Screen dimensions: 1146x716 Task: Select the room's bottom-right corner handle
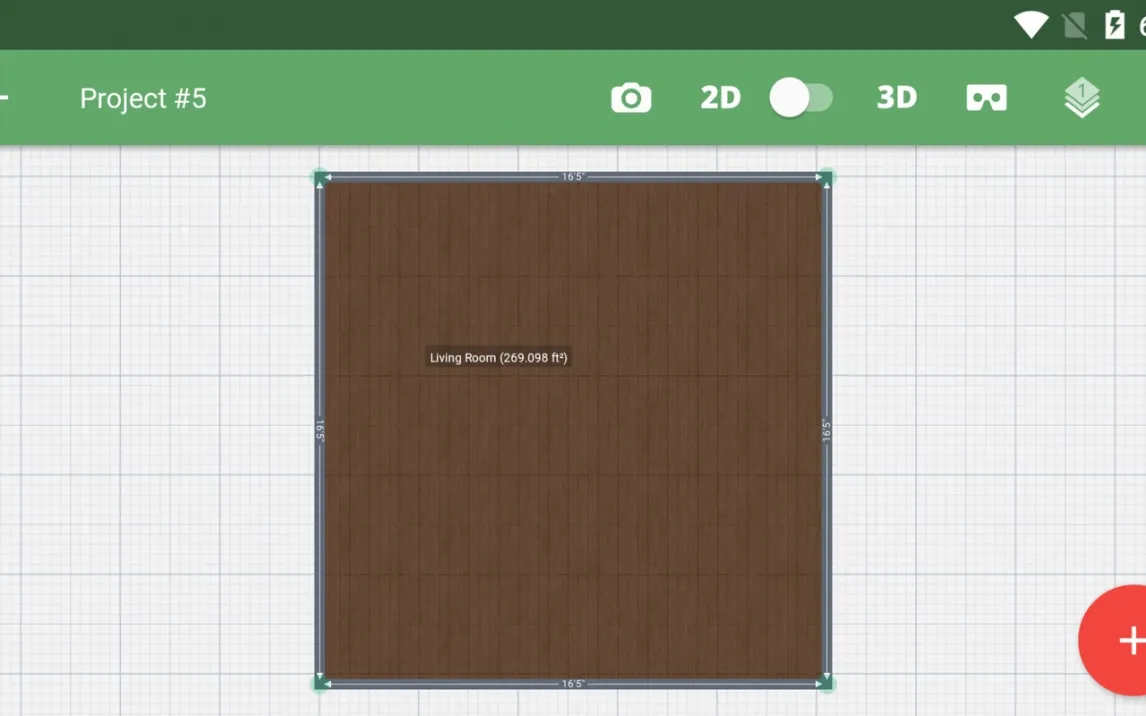coord(827,684)
